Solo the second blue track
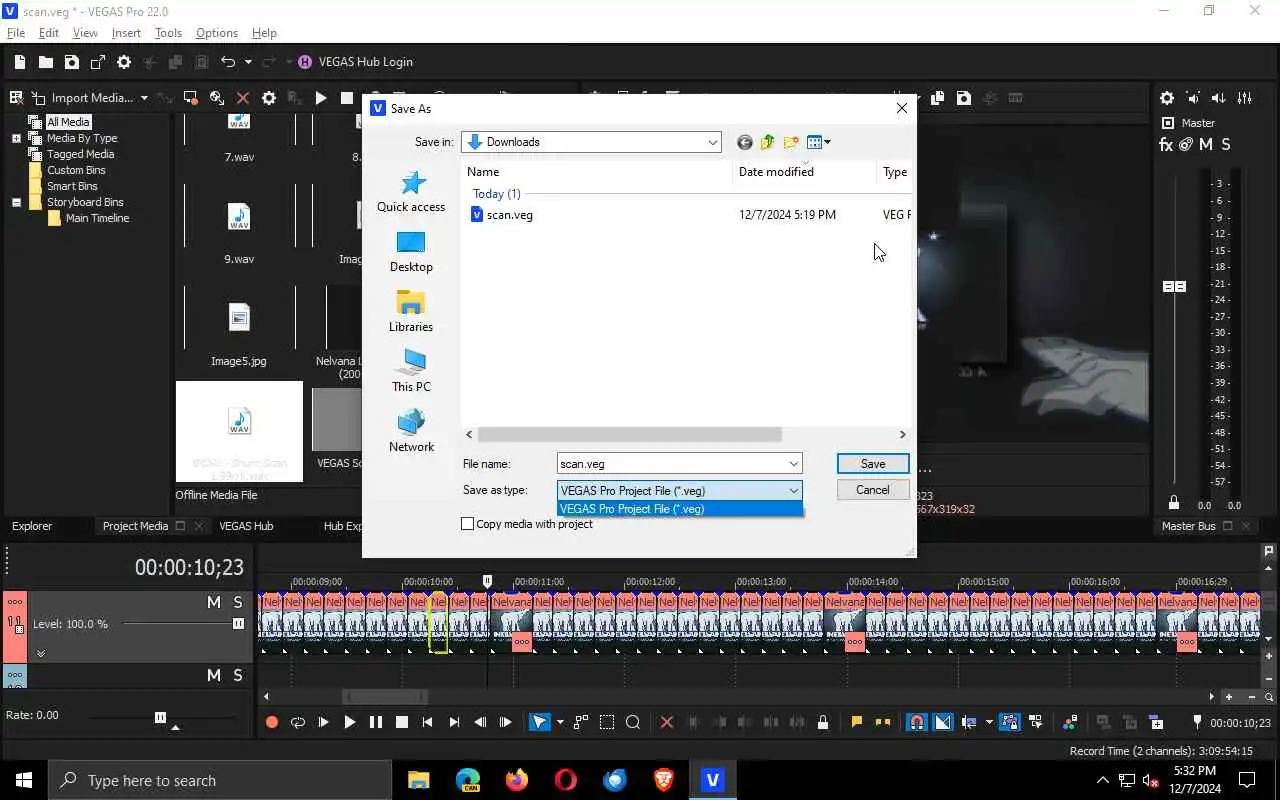Viewport: 1280px width, 800px height. tap(238, 676)
